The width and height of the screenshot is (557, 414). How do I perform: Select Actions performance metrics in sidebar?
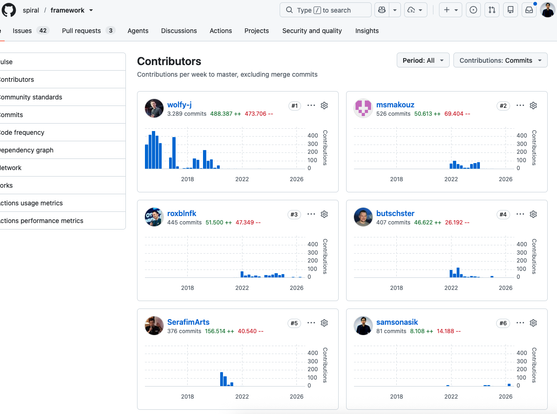(x=62, y=221)
